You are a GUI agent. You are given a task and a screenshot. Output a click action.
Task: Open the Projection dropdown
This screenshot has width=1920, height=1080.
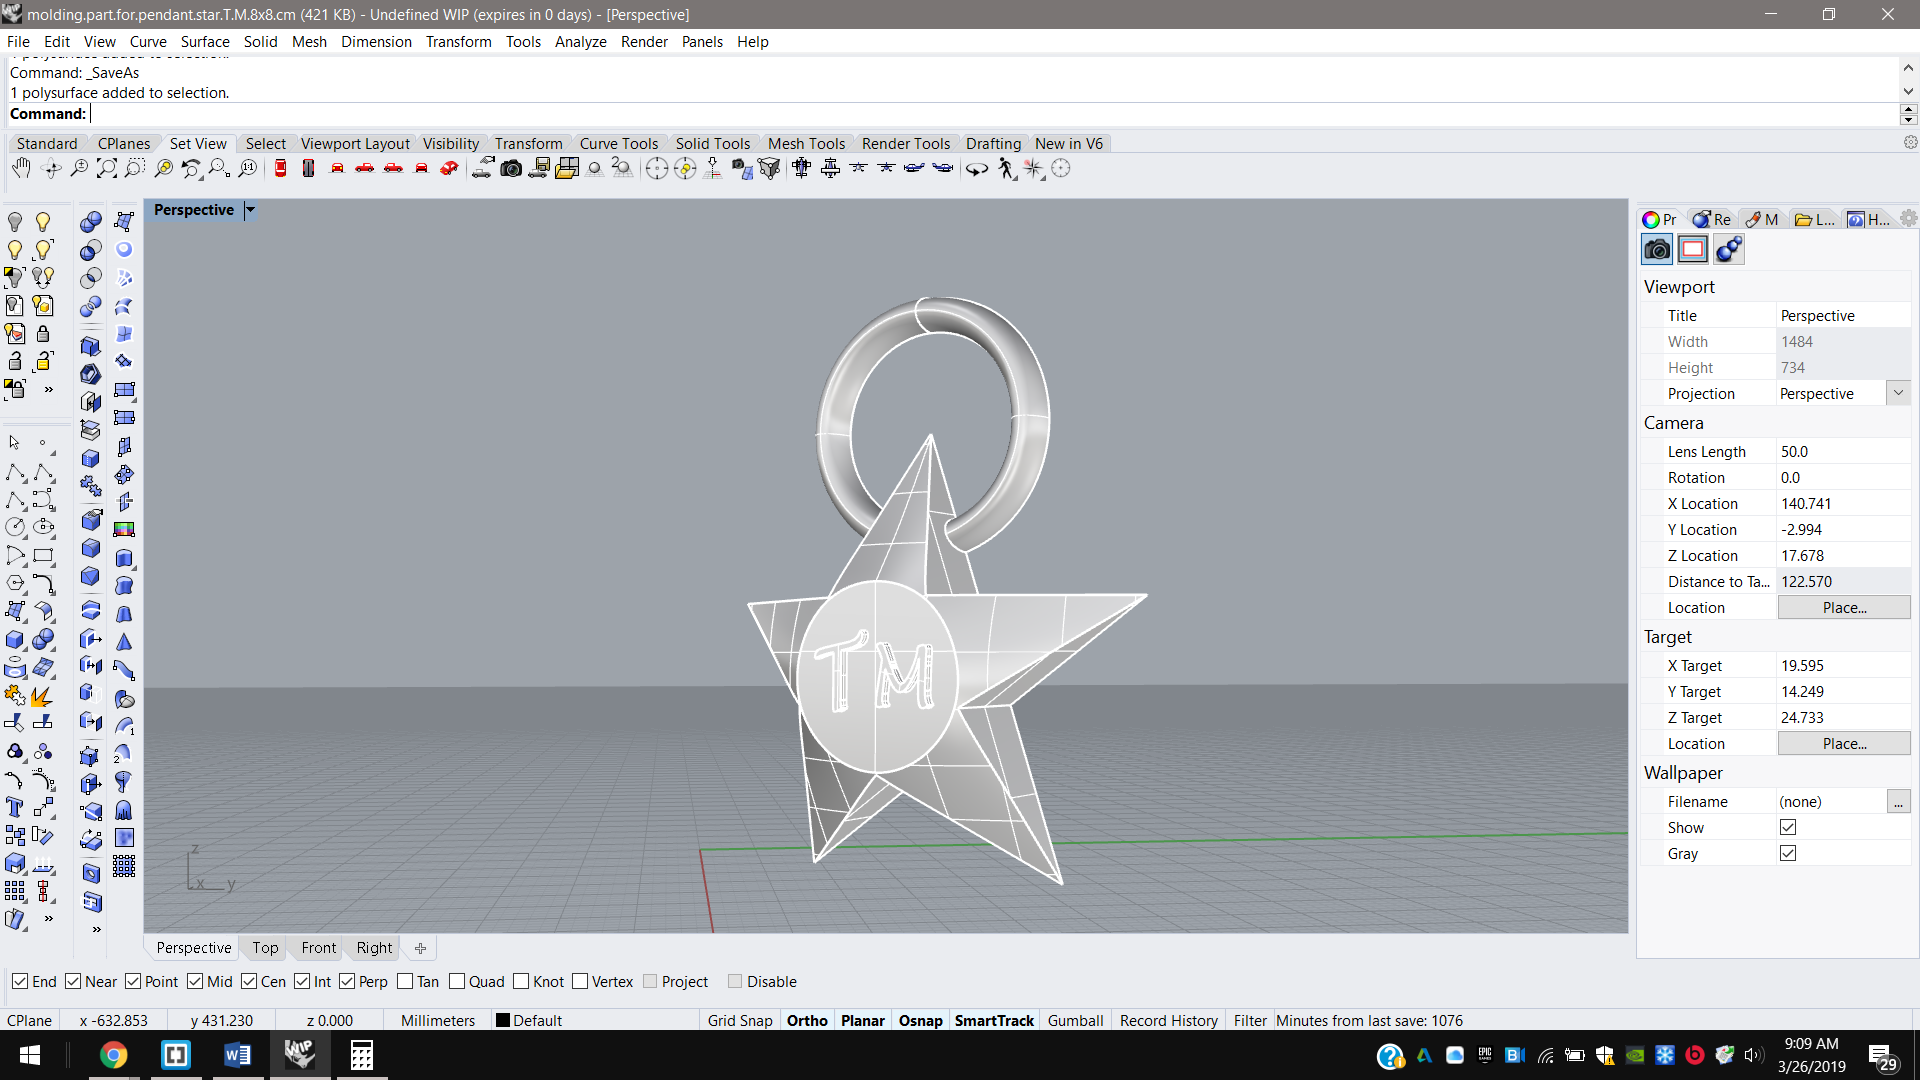coord(1898,393)
